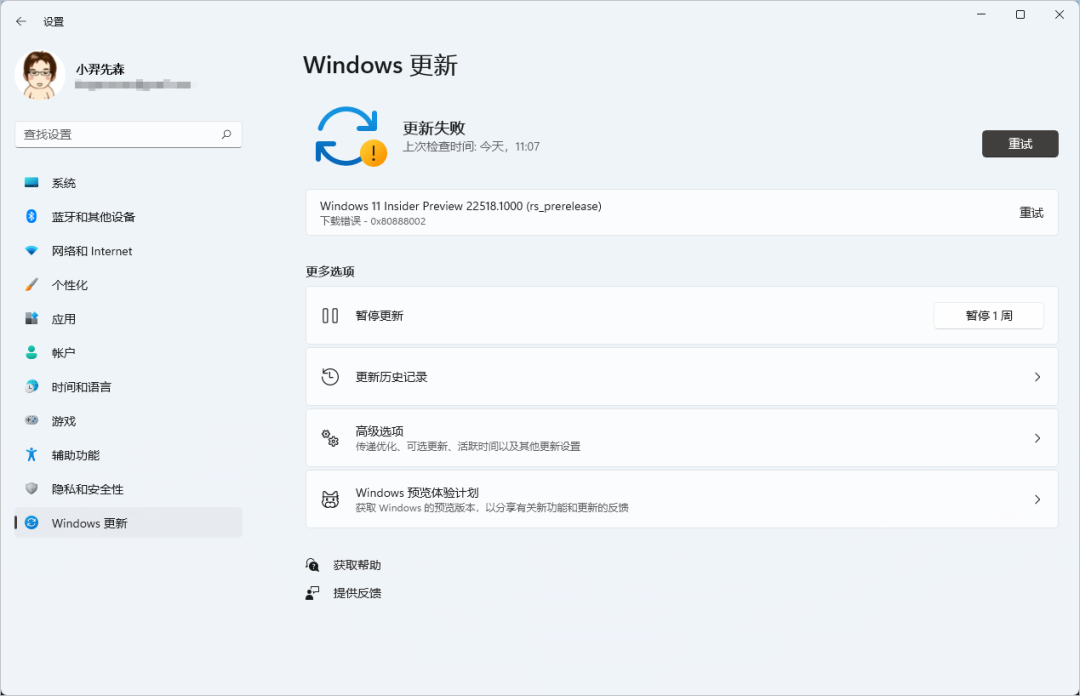Click the Wi-Fi network icon in sidebar
Viewport: 1080px width, 696px height.
pyautogui.click(x=32, y=251)
